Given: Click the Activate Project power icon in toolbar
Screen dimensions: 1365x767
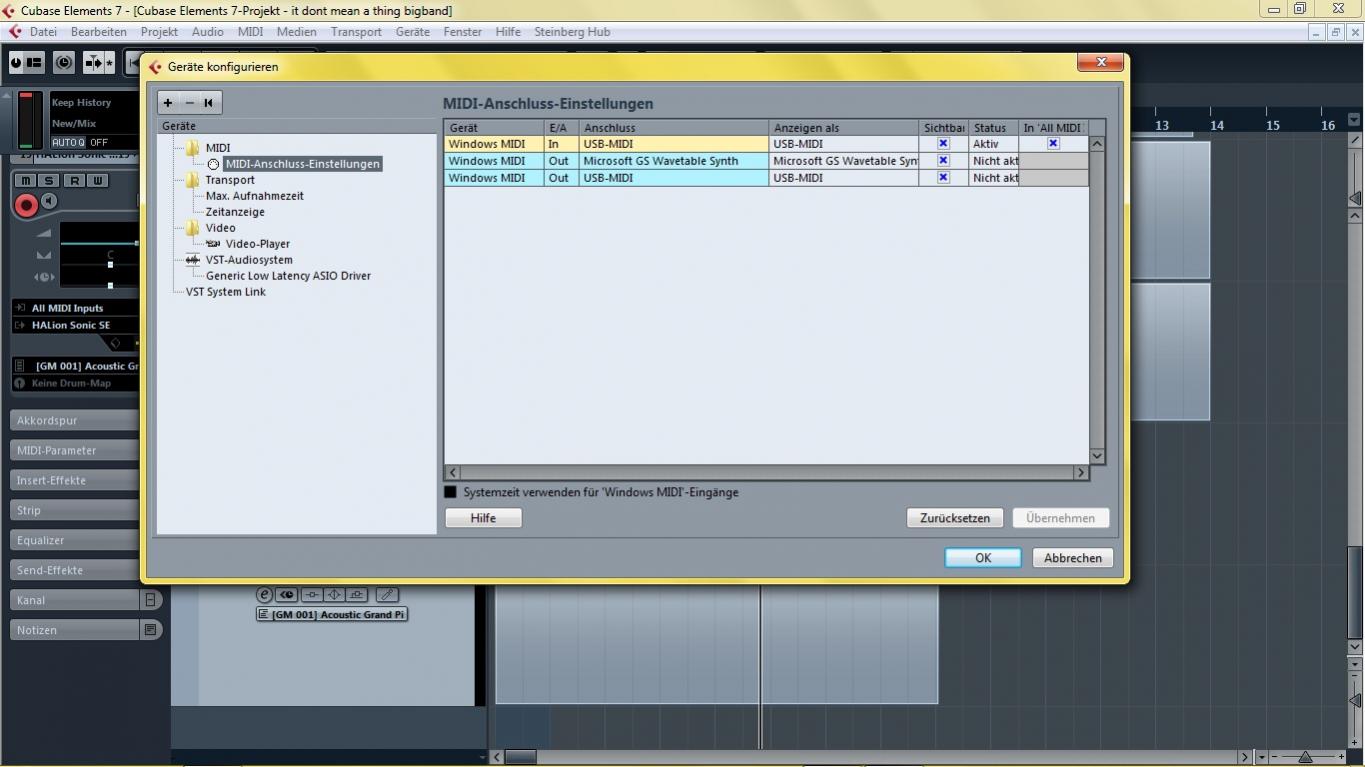Looking at the screenshot, I should (x=15, y=63).
